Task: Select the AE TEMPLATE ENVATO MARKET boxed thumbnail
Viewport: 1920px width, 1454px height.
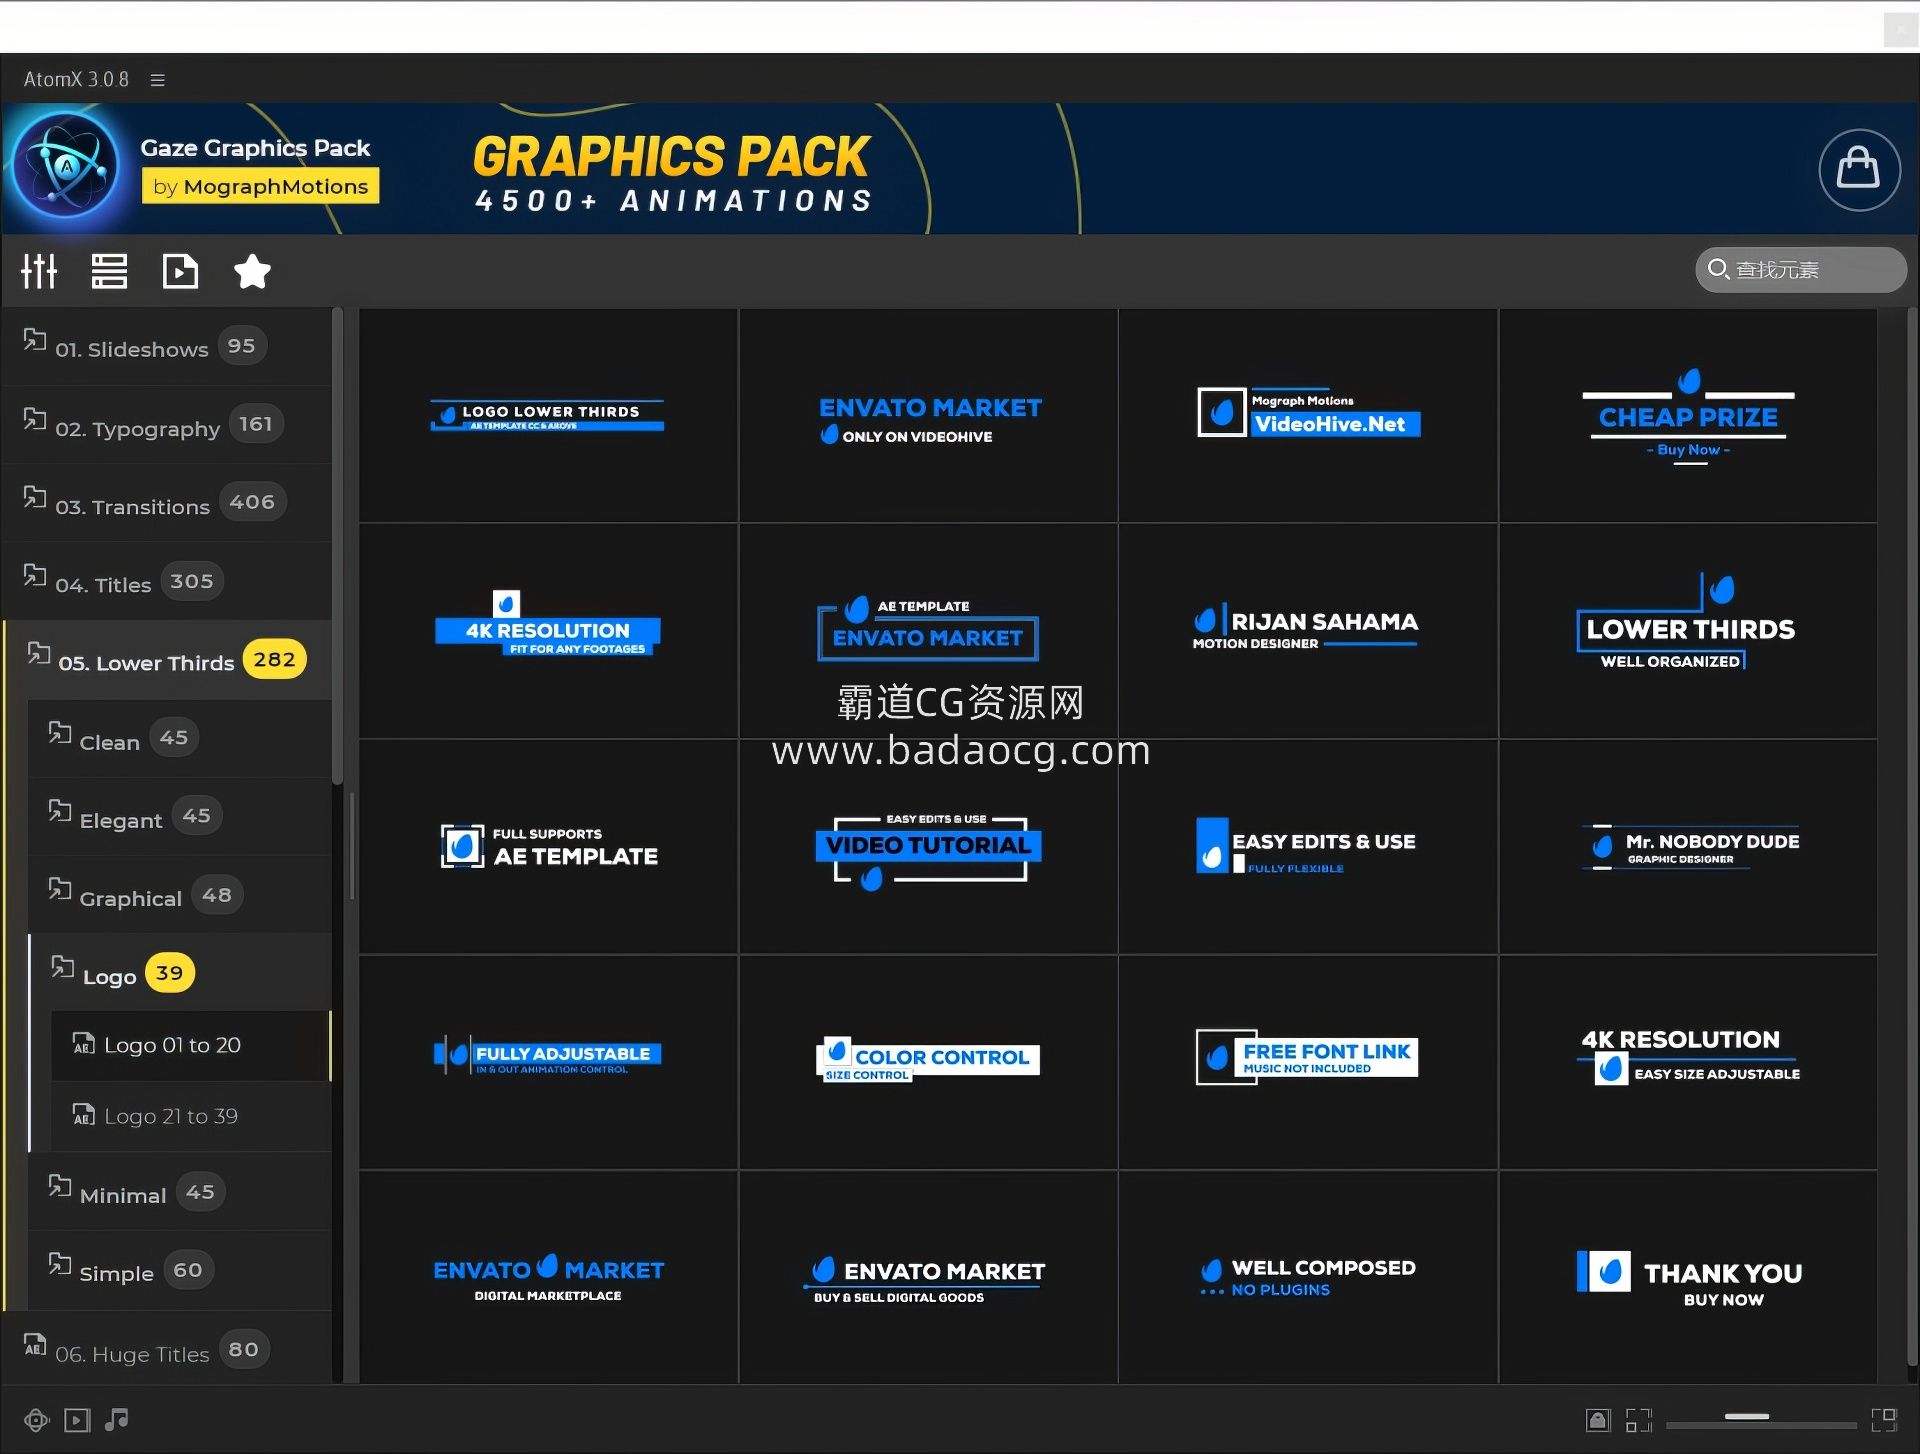Action: 929,631
